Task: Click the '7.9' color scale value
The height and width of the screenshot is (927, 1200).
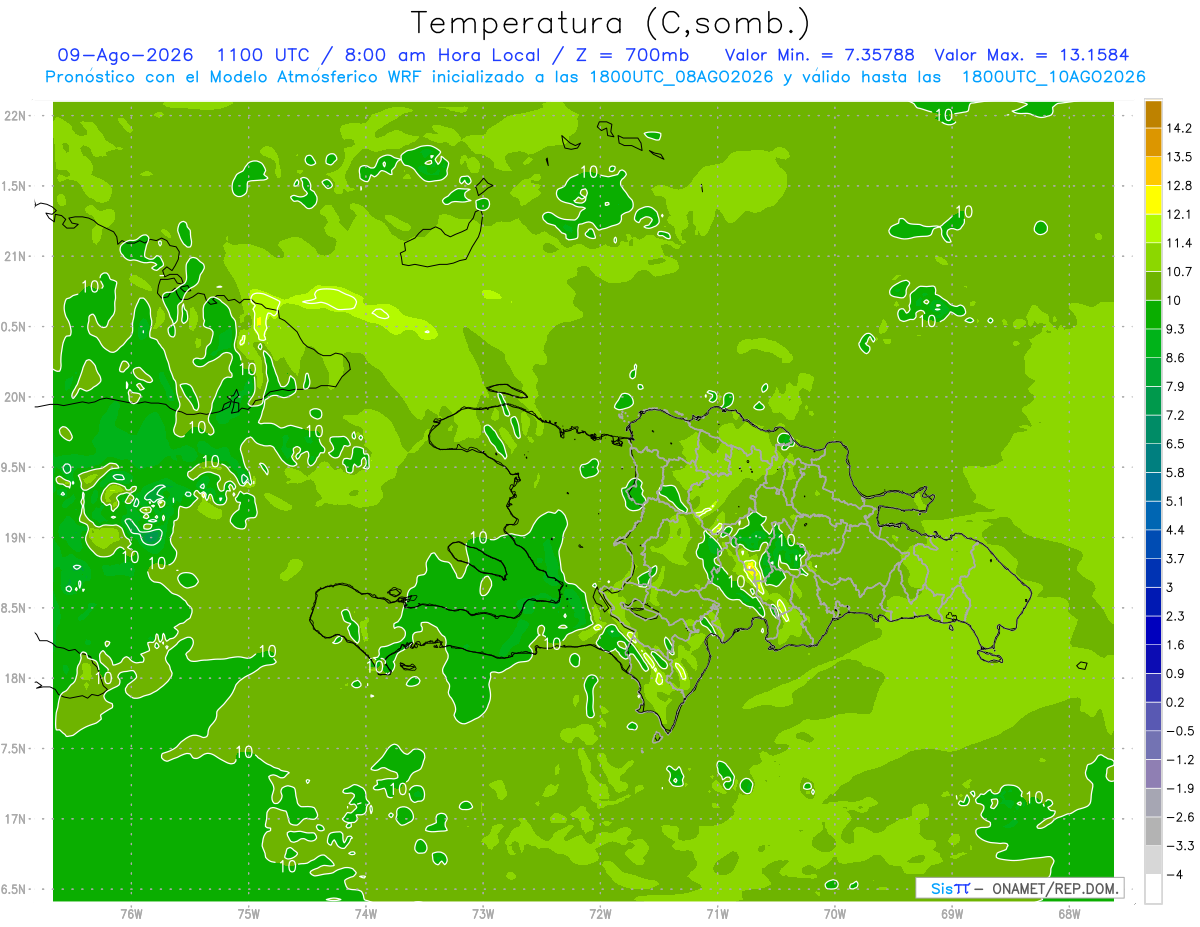Action: pos(1177,387)
